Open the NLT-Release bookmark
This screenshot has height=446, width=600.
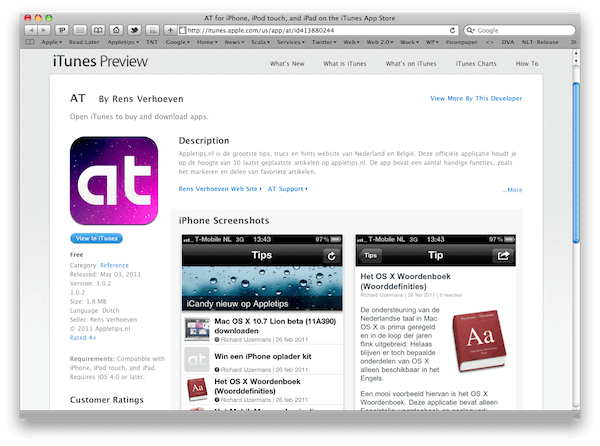coord(540,42)
